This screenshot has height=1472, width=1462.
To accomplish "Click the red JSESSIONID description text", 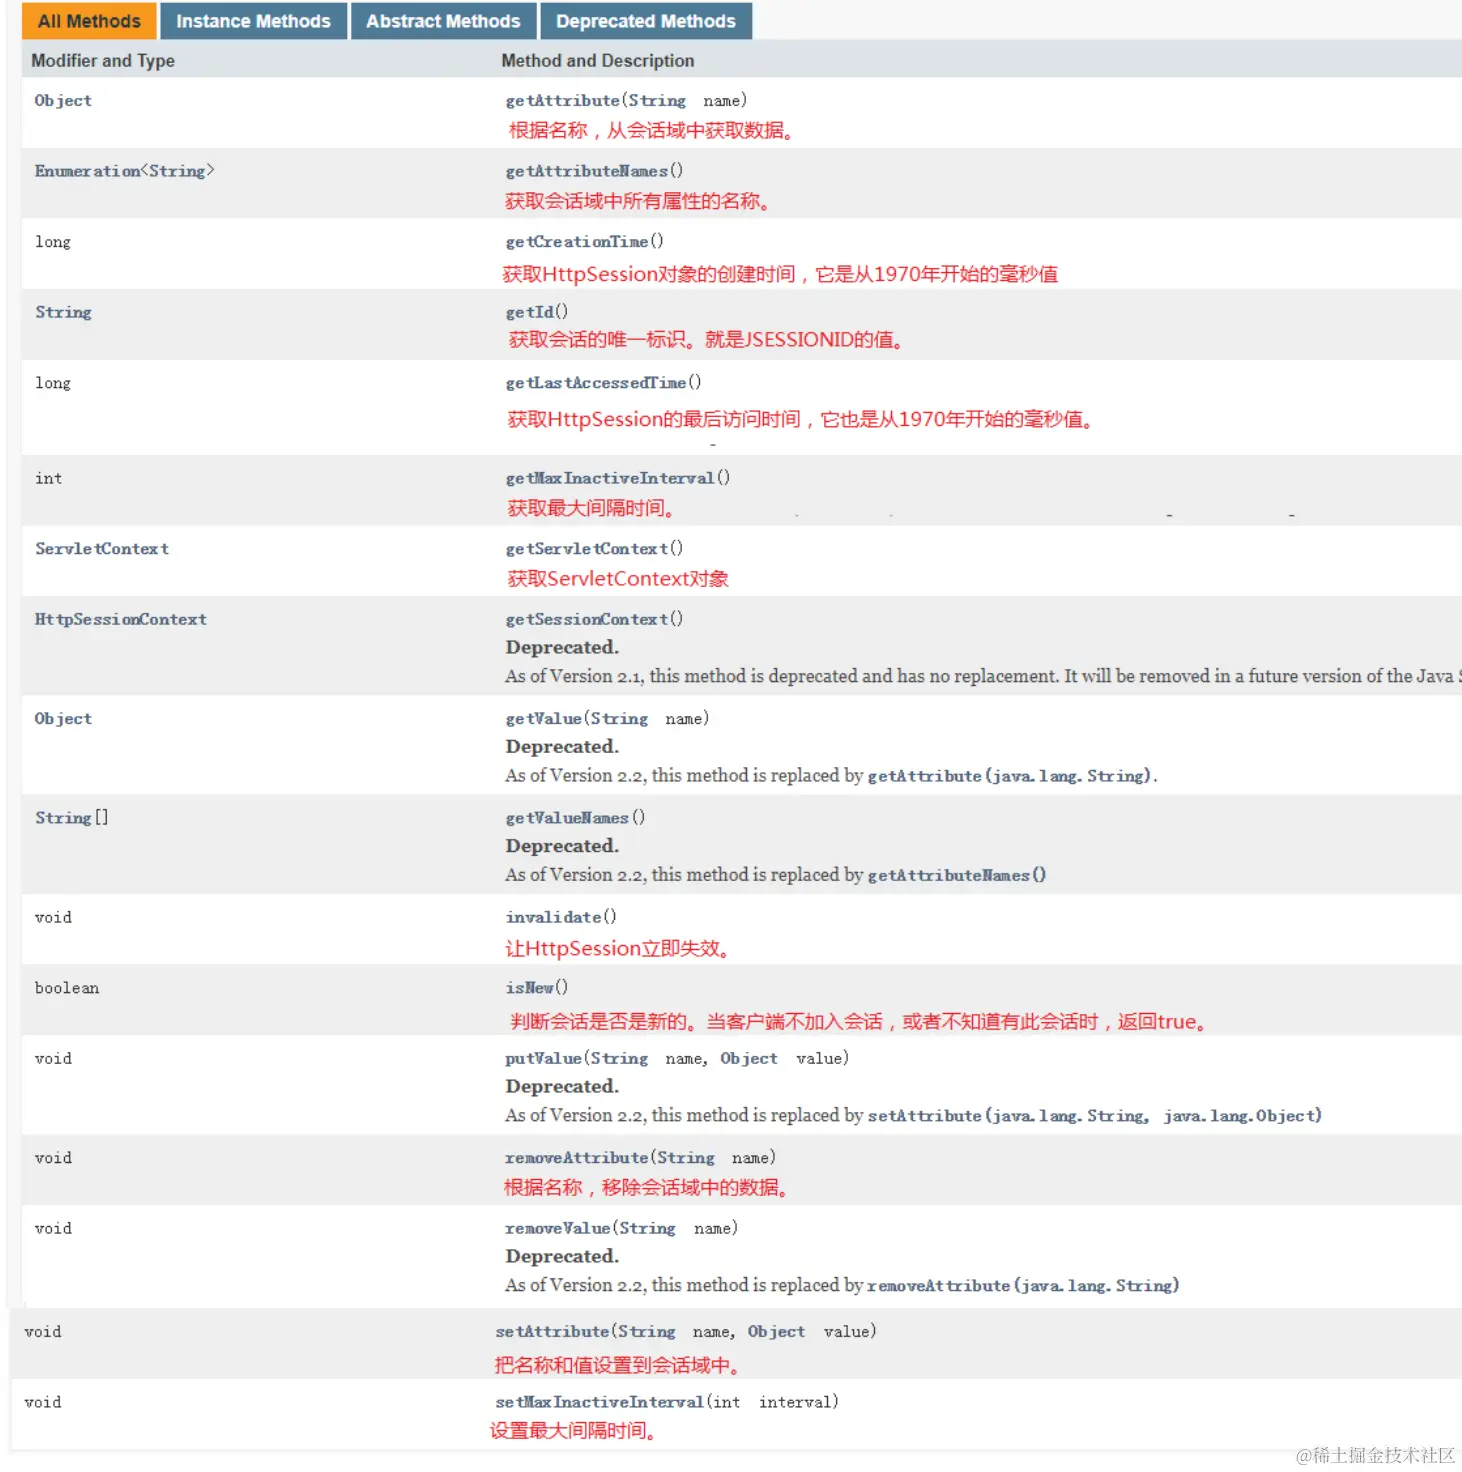I will (706, 340).
